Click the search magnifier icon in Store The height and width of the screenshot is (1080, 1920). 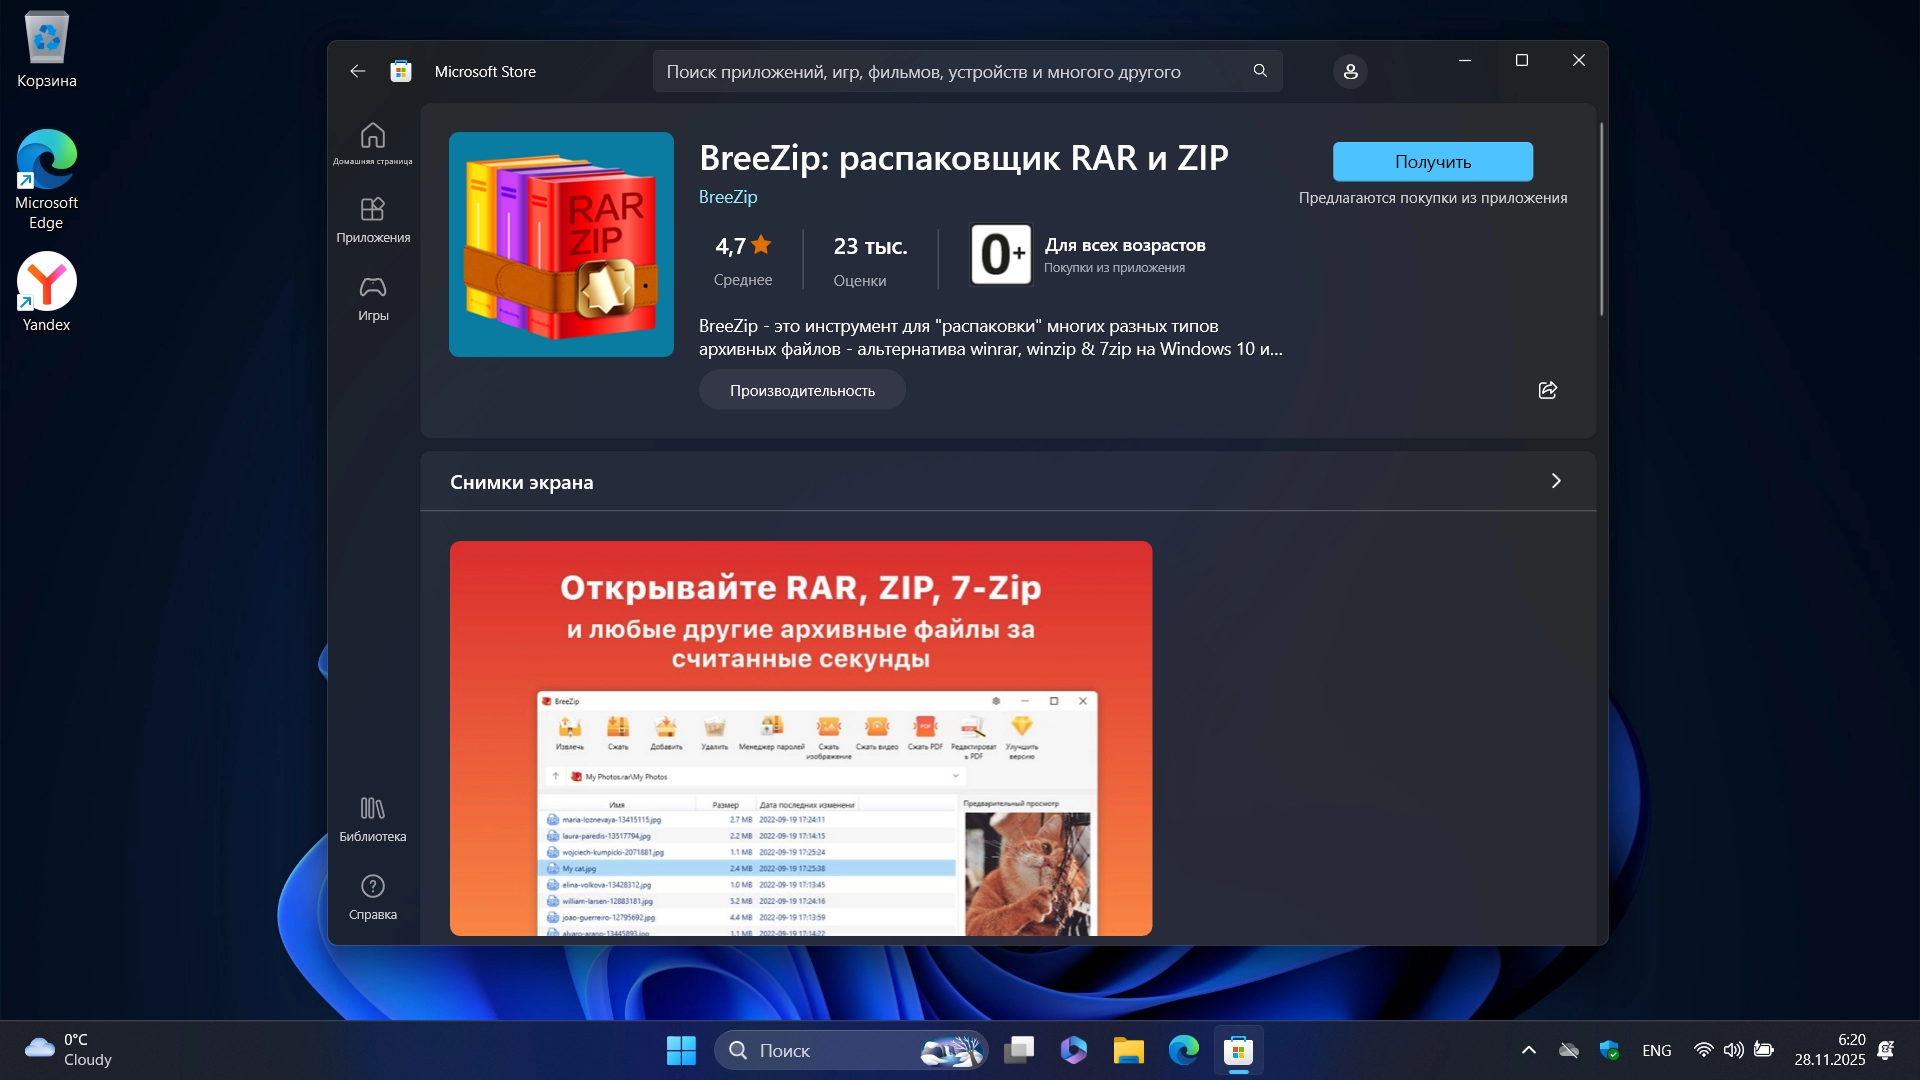tap(1259, 71)
